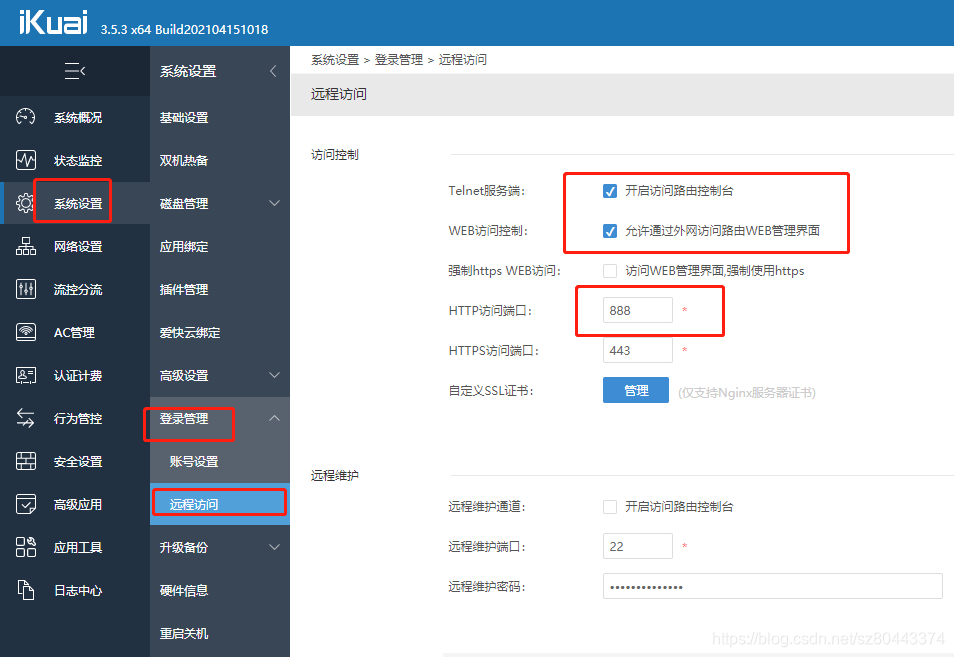This screenshot has width=954, height=657.
Task: Click the iKuai logo
Action: coord(54,23)
